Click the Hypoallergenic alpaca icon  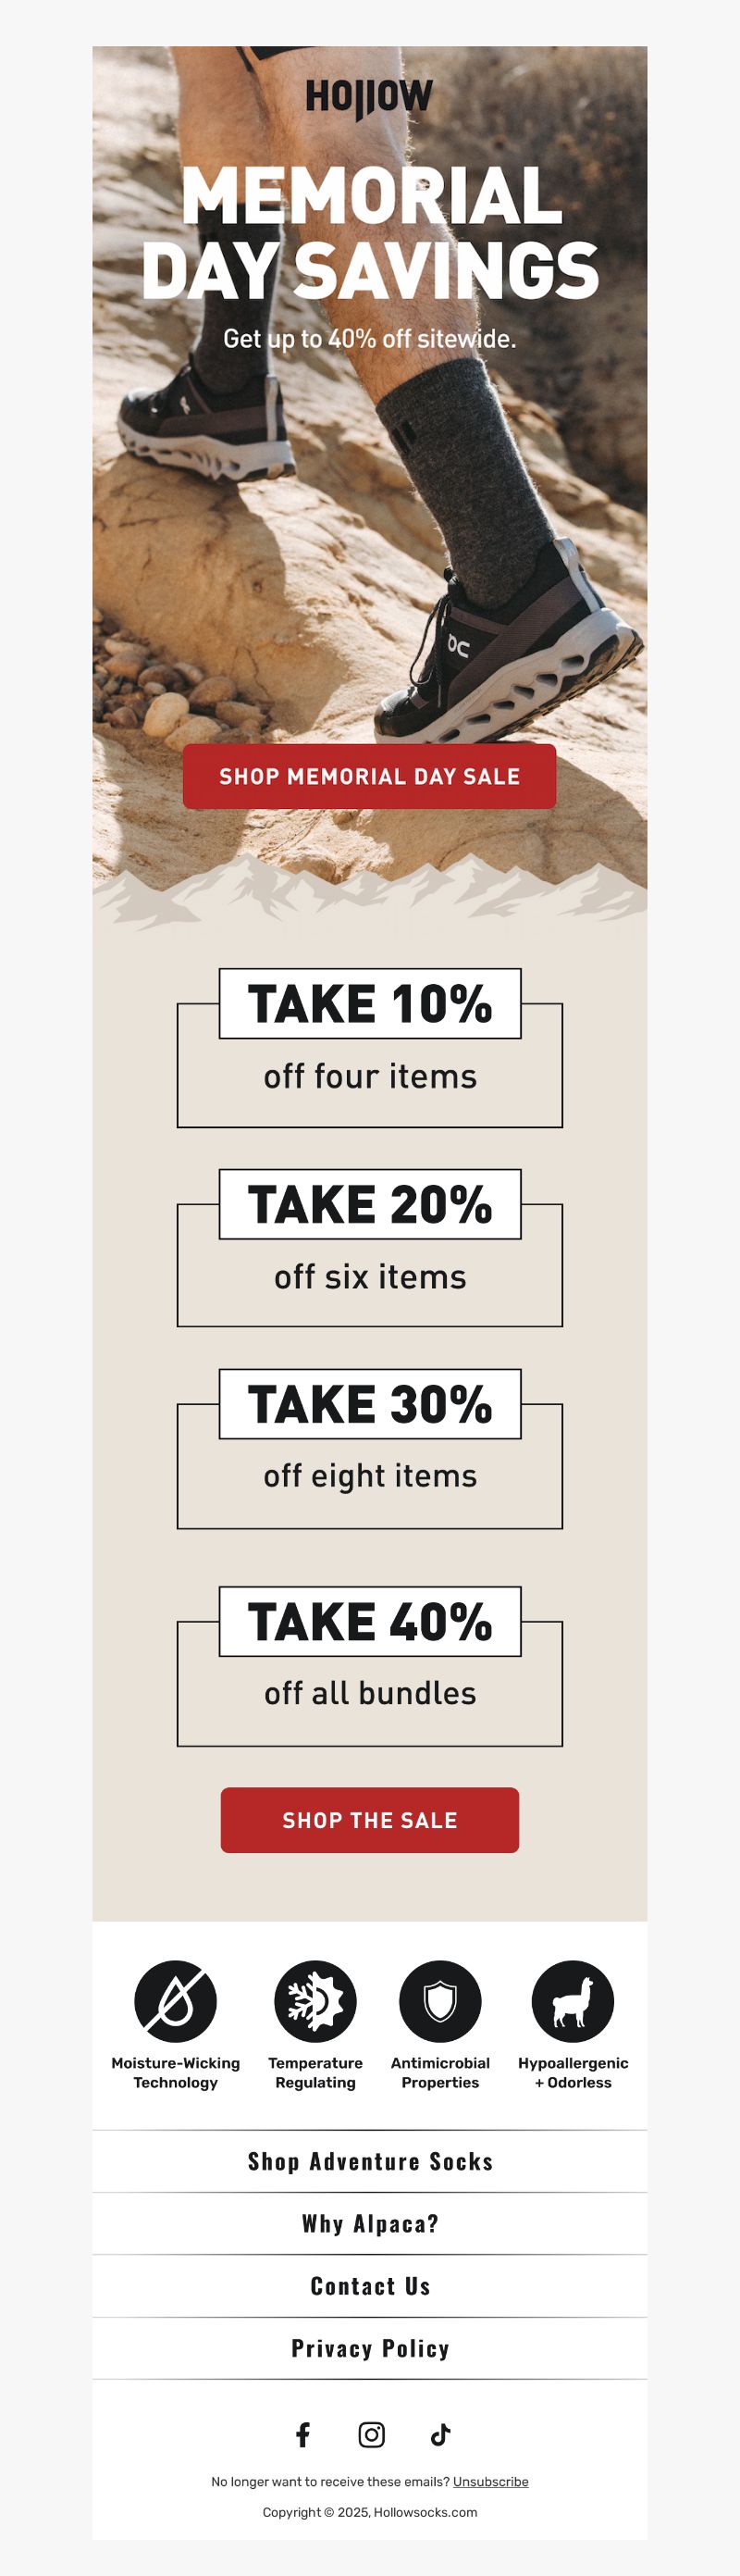(x=573, y=2001)
